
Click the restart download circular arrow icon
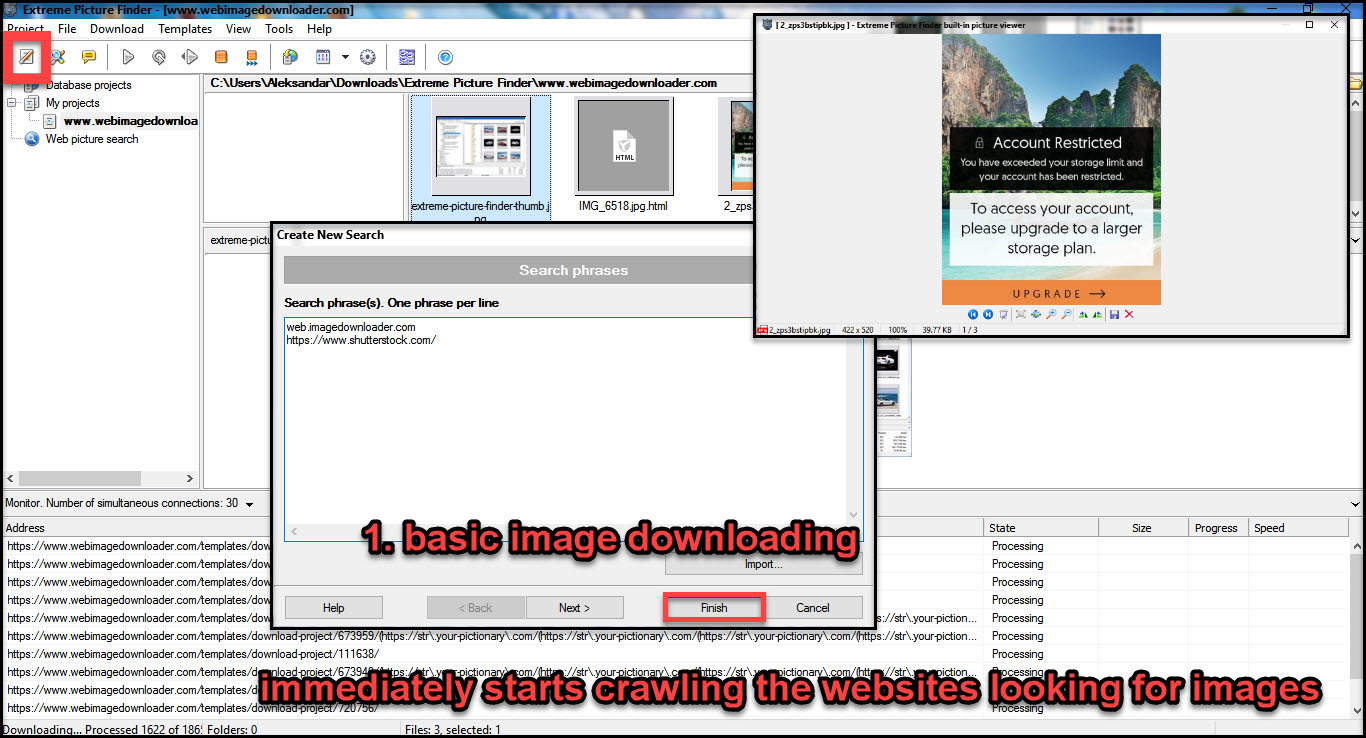point(159,57)
